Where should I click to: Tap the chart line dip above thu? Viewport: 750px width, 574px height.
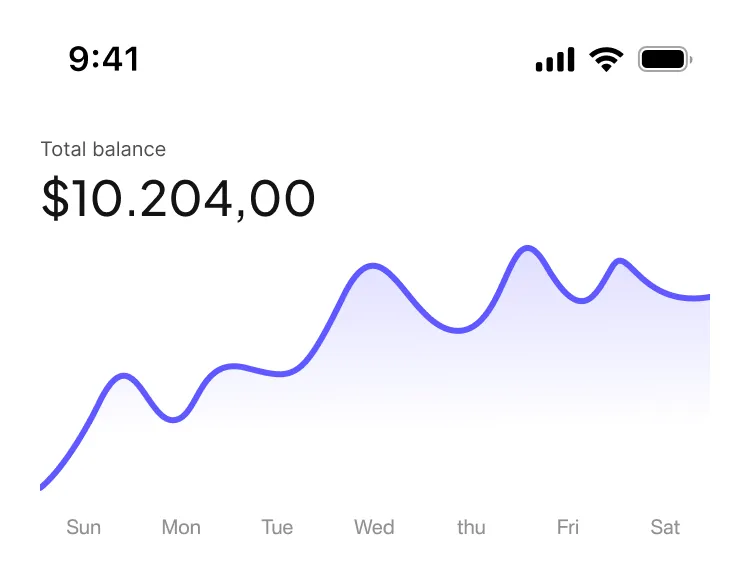point(459,330)
